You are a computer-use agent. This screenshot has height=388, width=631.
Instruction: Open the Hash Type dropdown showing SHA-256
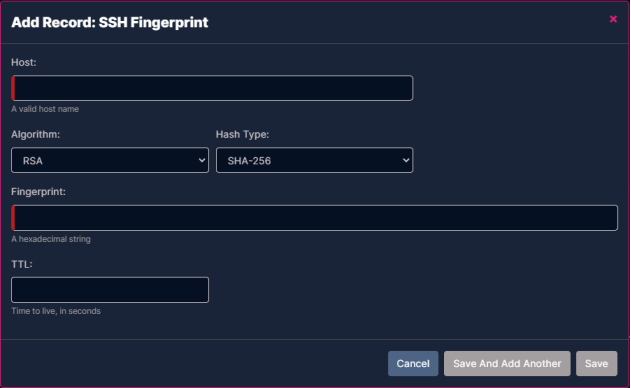314,160
